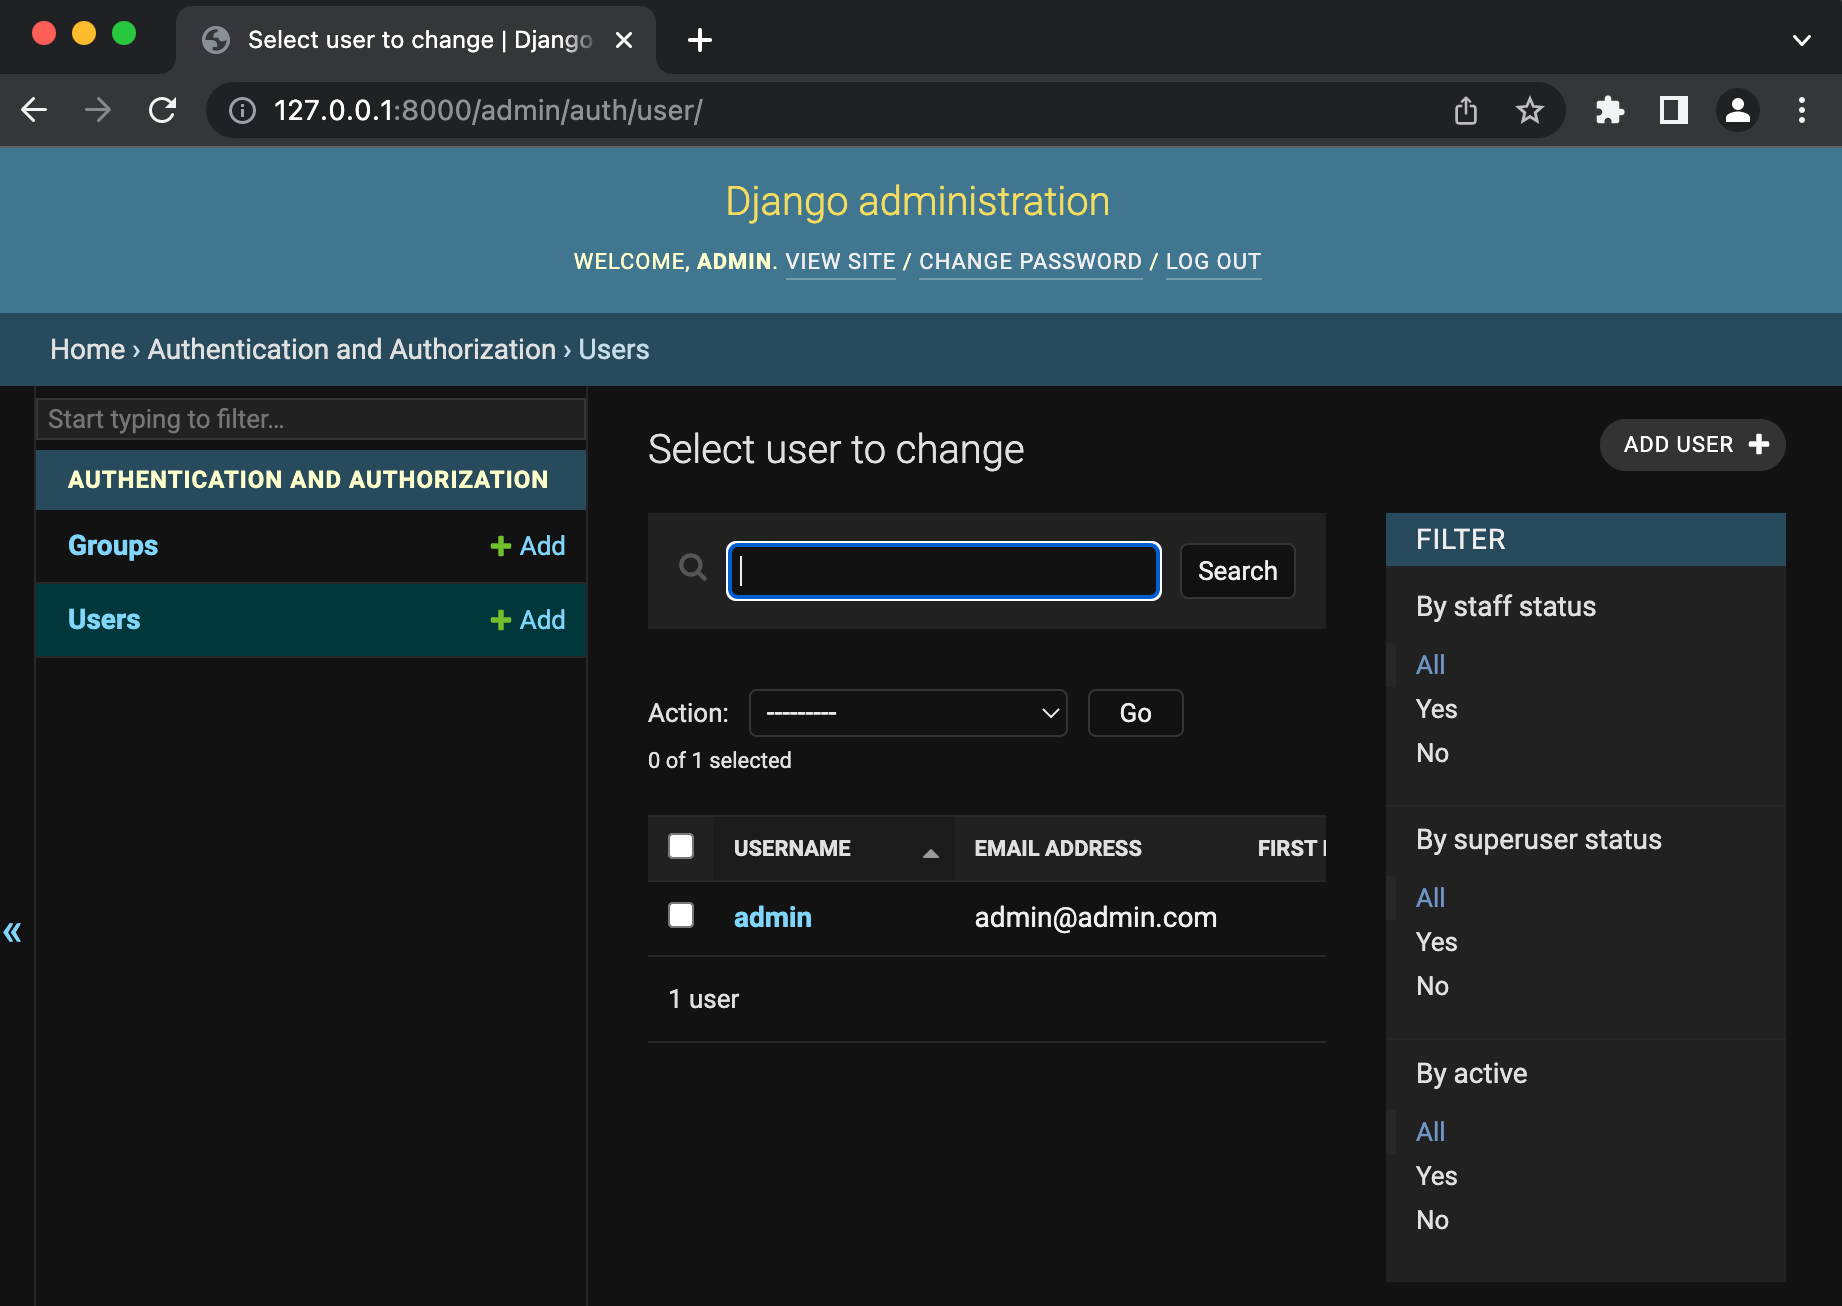Collapse the sidebar with the double chevron
Screen dimensions: 1842x1306
(x=12, y=932)
